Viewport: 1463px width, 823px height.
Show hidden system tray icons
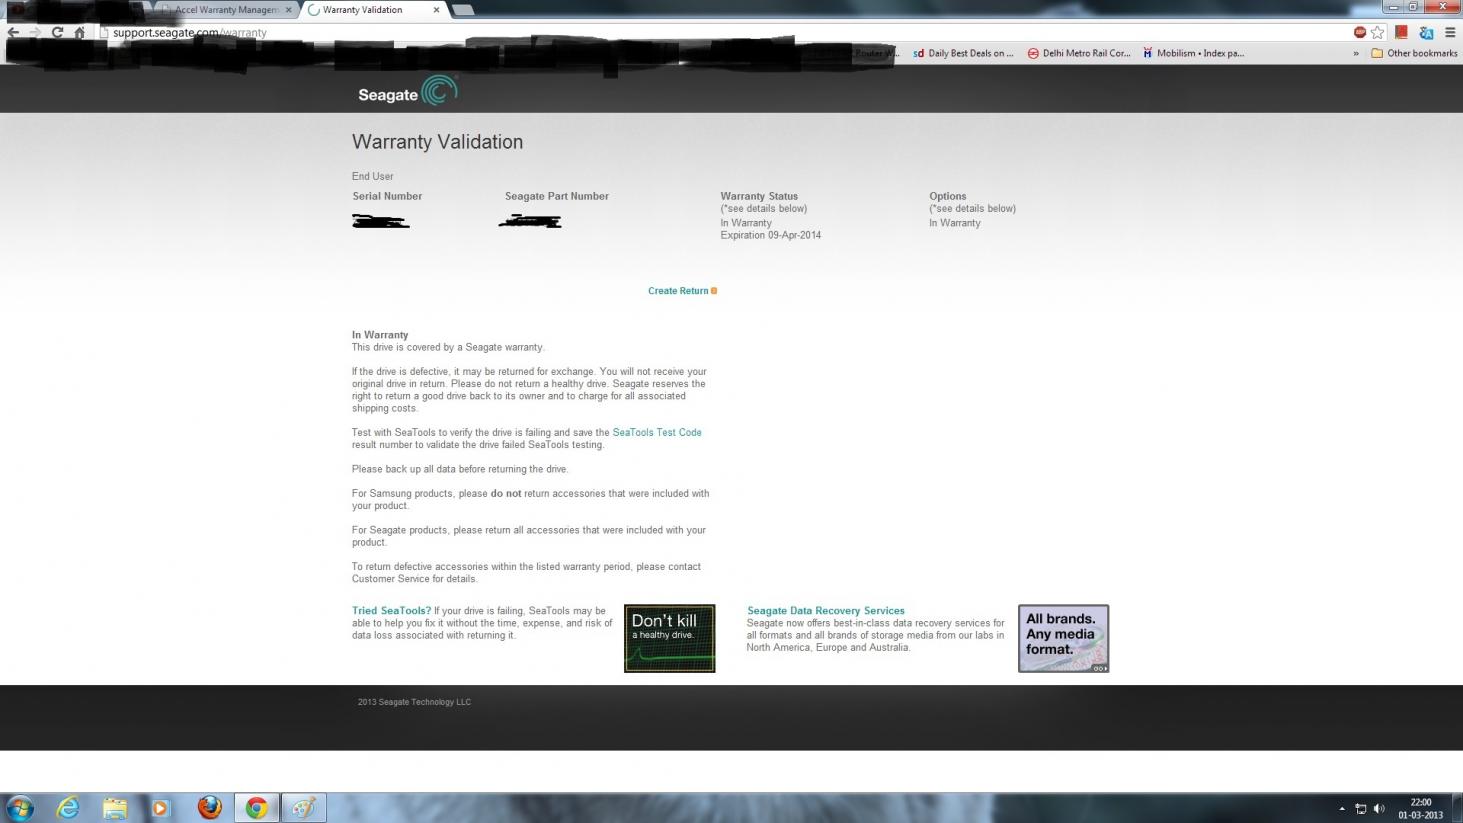click(x=1342, y=808)
